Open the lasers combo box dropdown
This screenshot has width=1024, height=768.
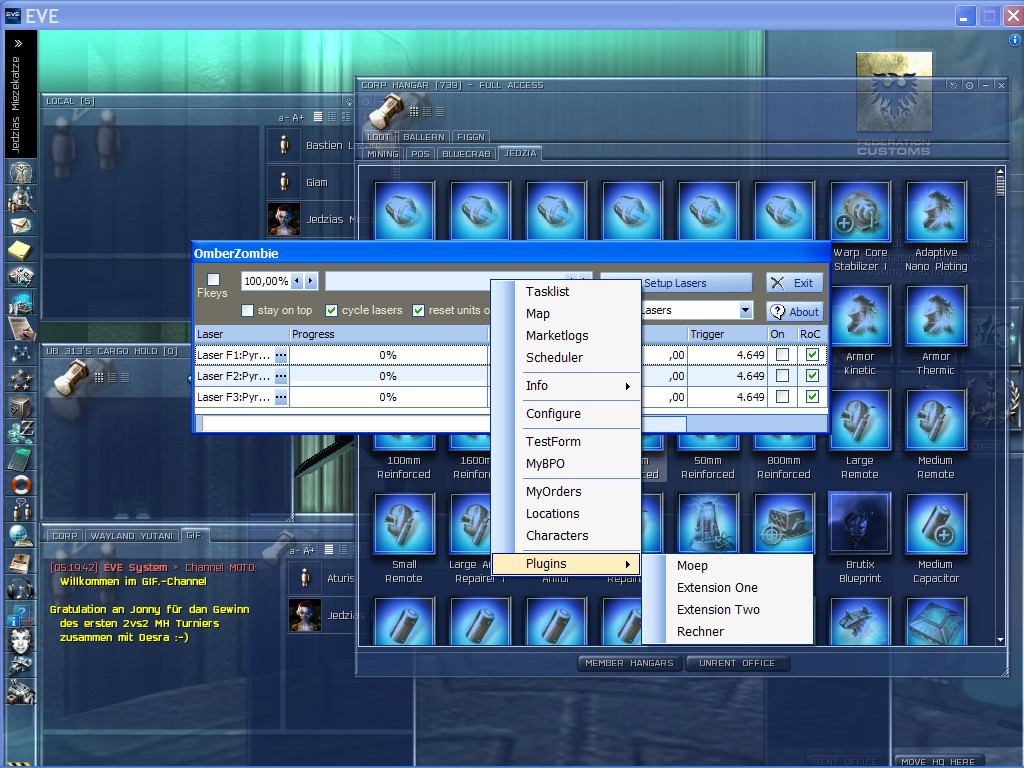[746, 310]
